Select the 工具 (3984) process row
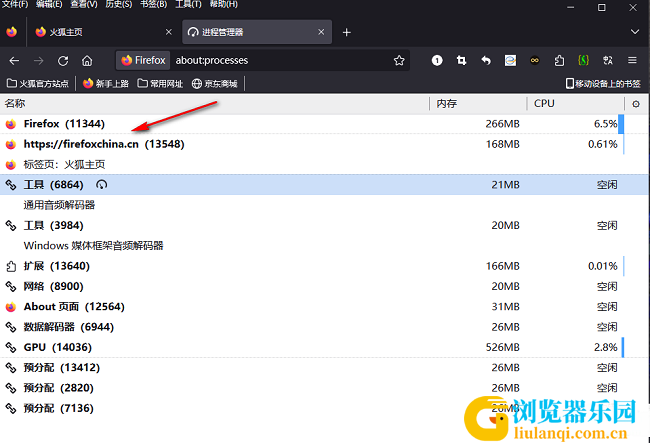 pos(324,225)
